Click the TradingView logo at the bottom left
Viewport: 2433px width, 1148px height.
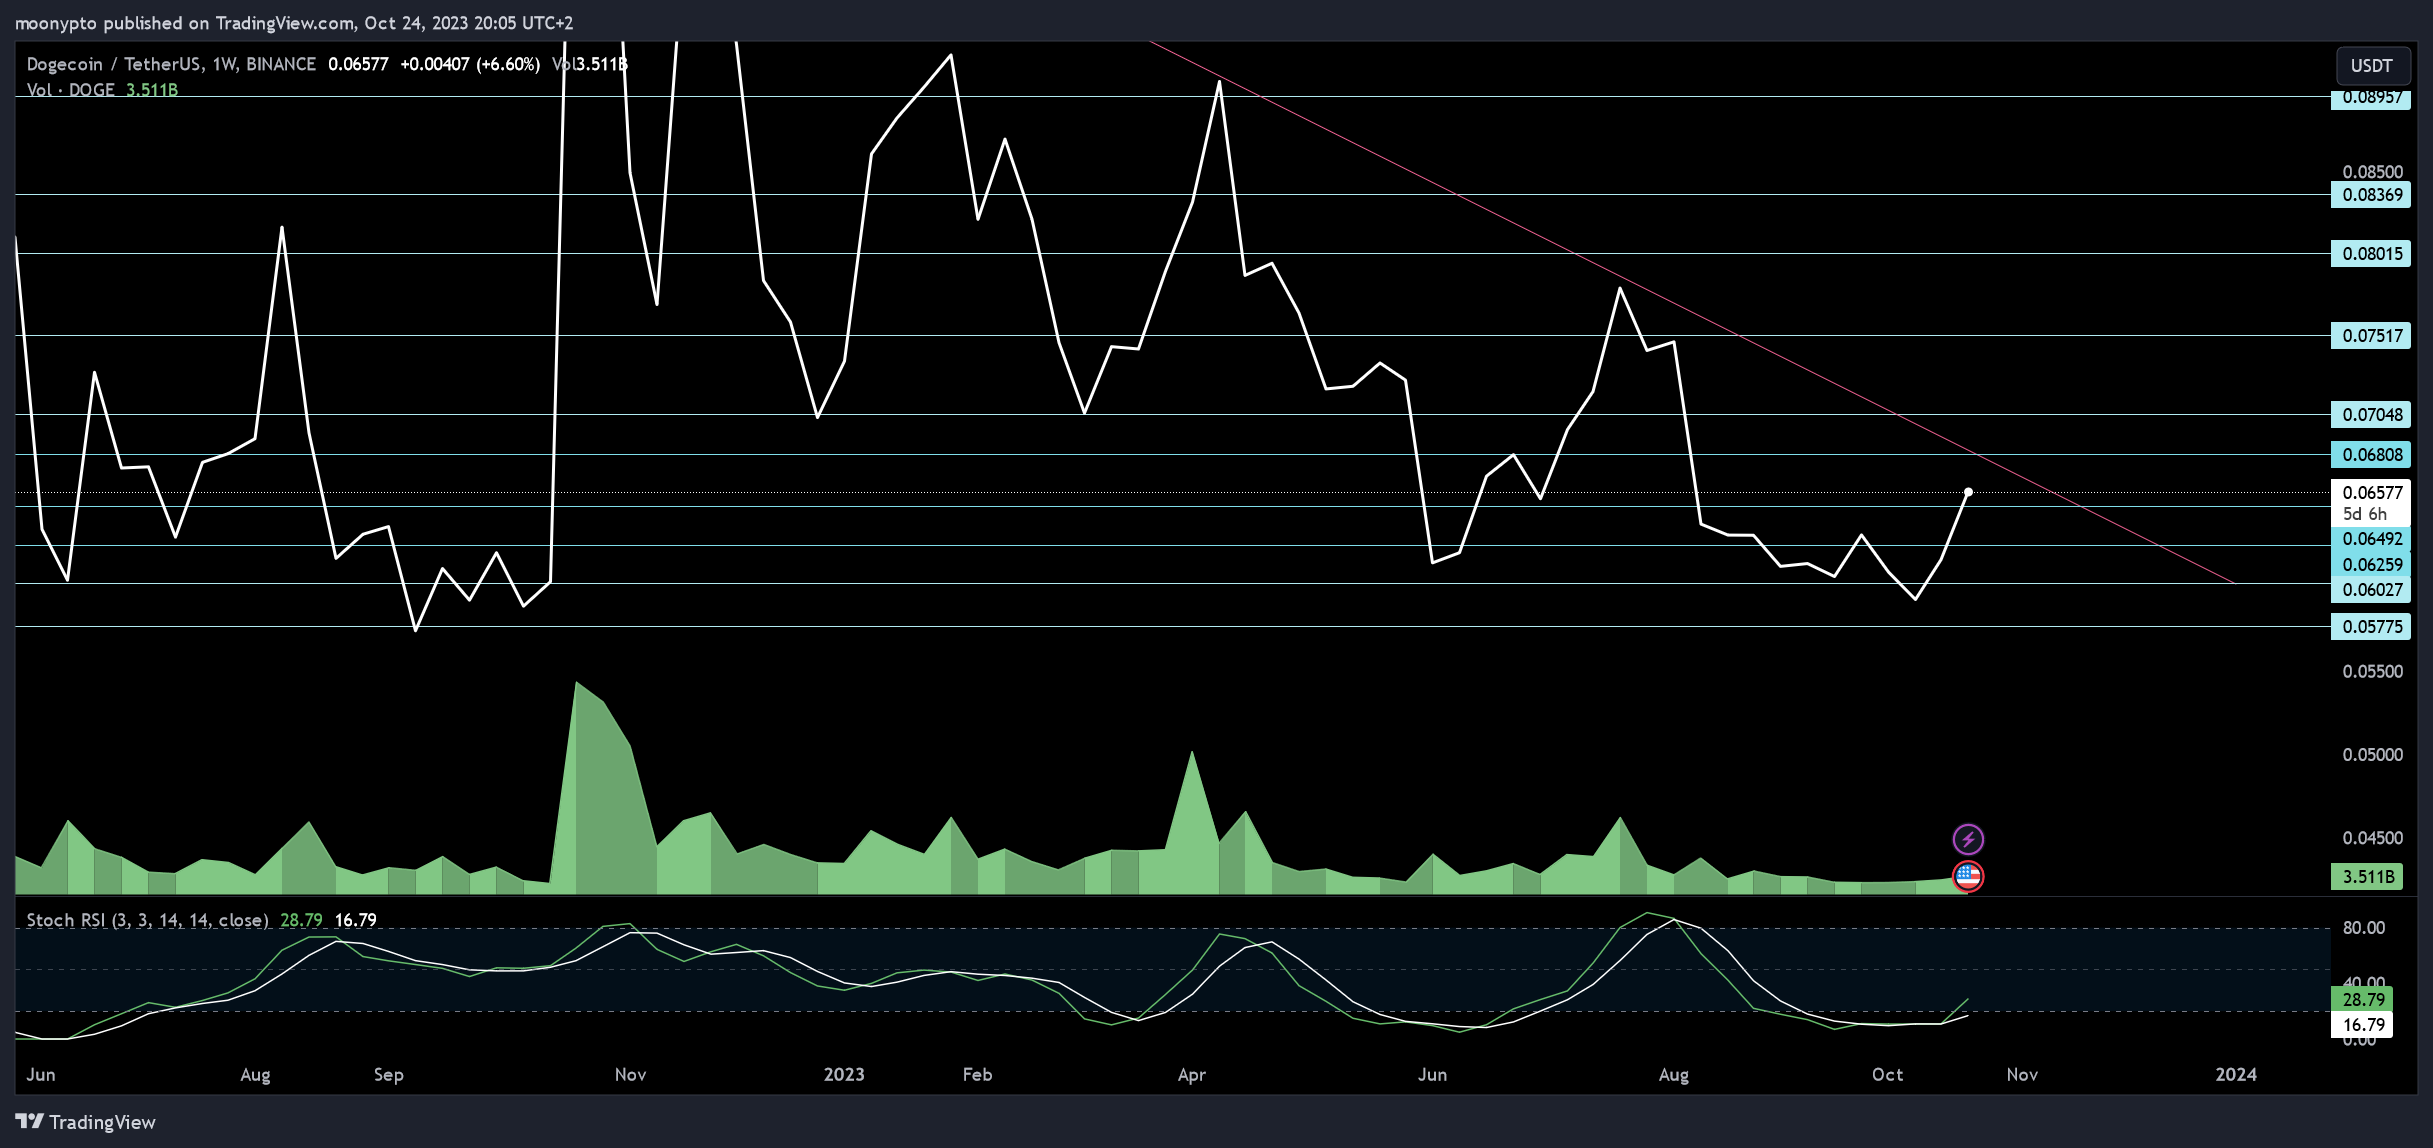click(x=86, y=1122)
